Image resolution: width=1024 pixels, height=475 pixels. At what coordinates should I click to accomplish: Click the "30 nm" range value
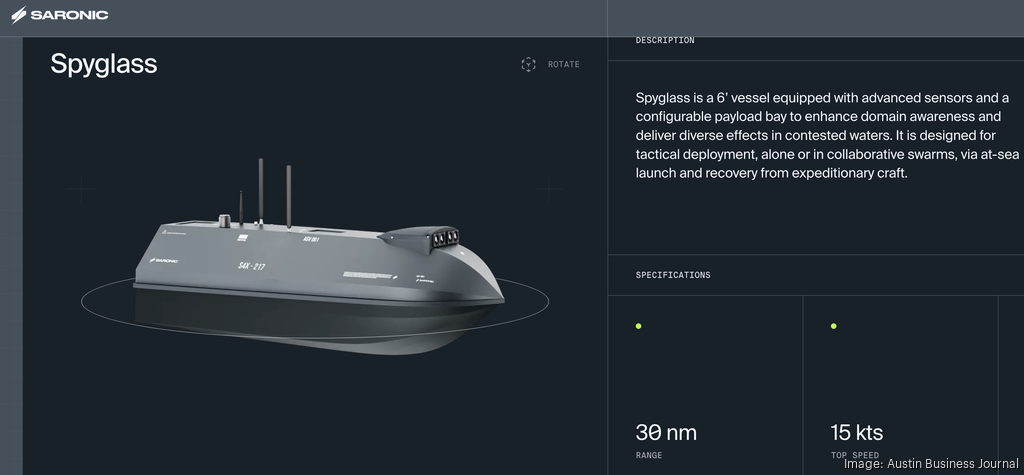tap(665, 433)
